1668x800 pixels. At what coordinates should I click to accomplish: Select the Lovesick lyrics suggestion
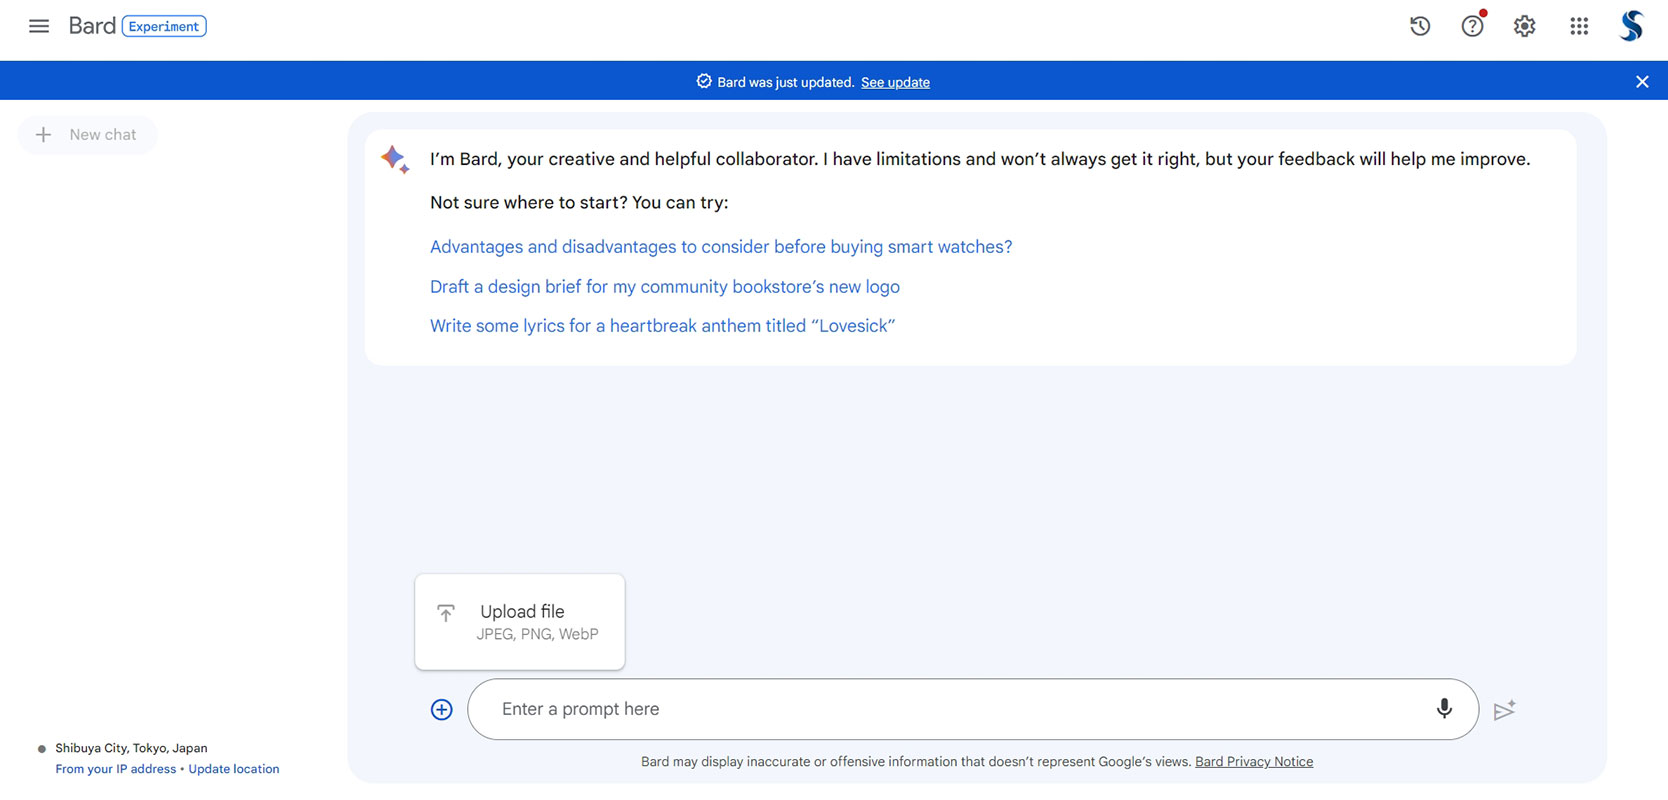[x=662, y=326]
